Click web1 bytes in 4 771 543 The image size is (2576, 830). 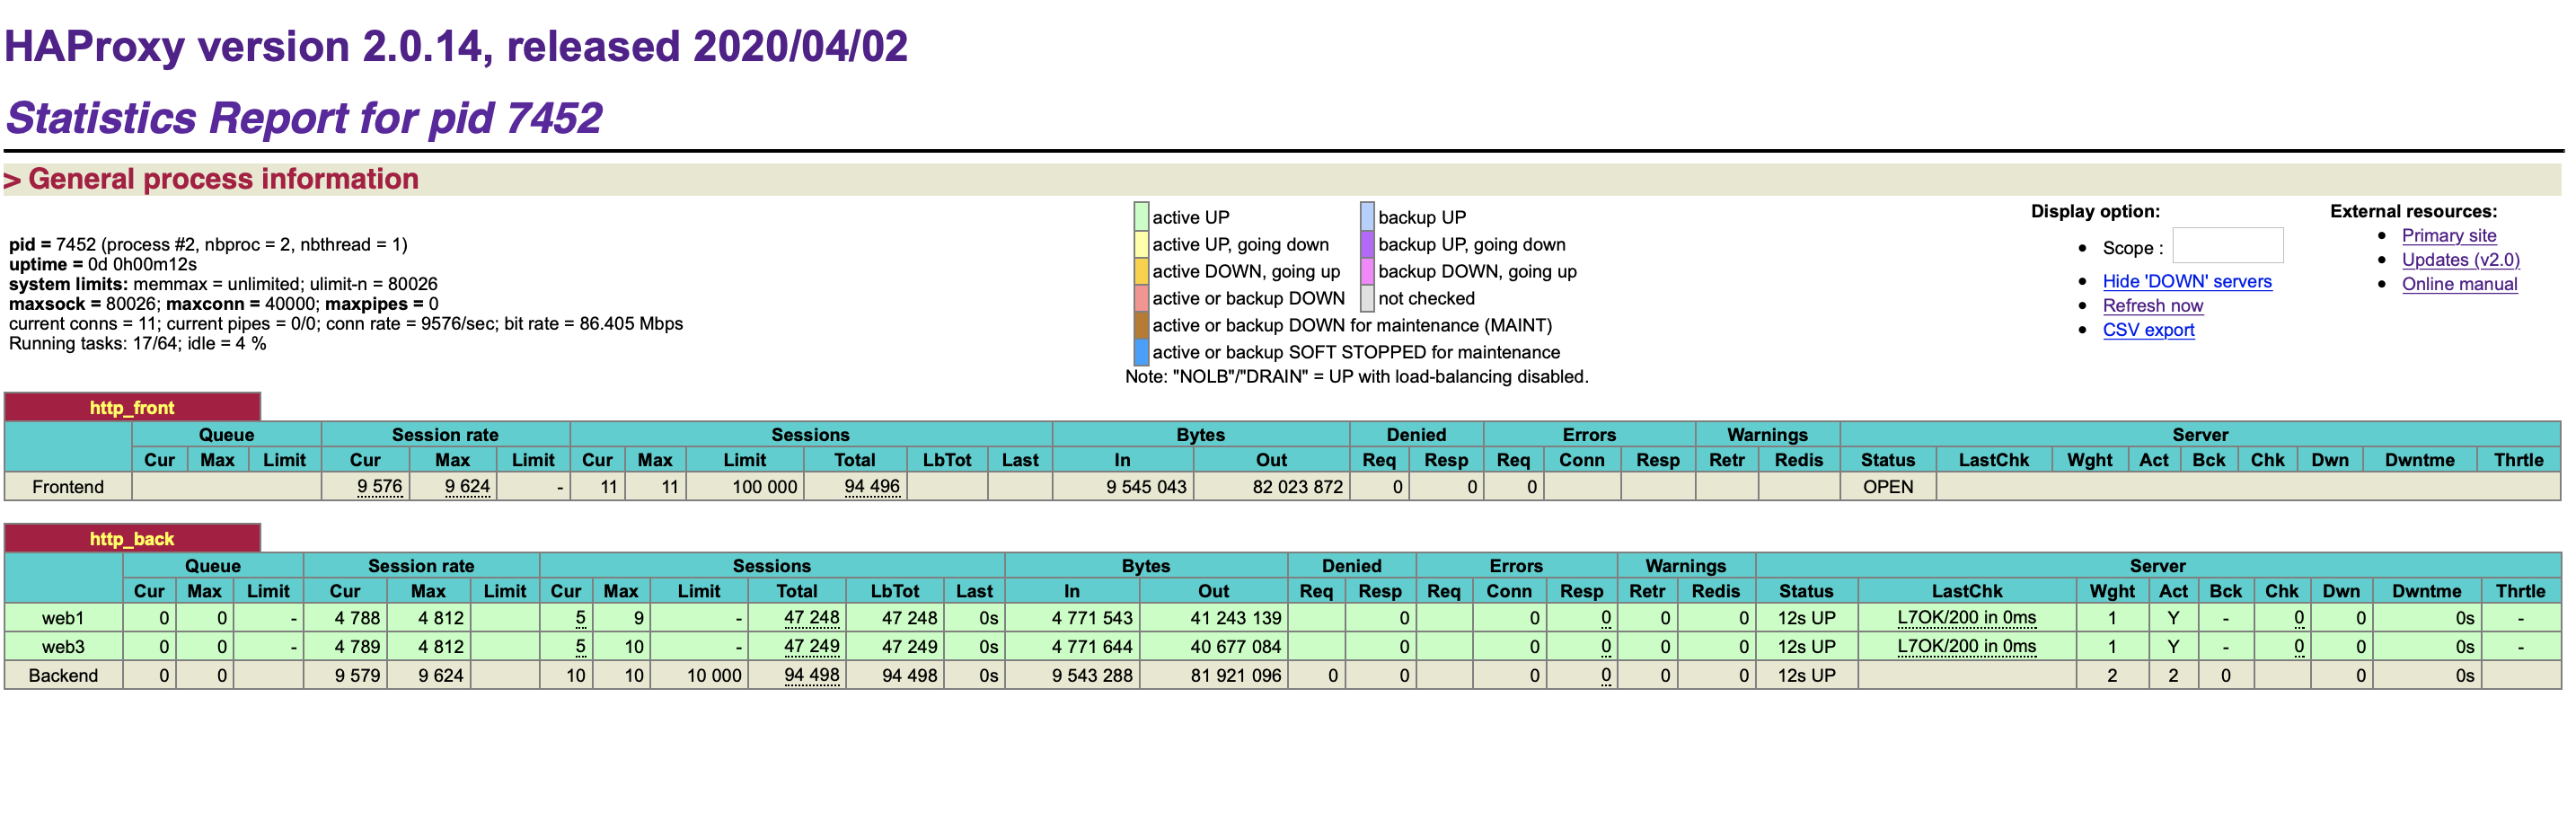(x=1092, y=618)
